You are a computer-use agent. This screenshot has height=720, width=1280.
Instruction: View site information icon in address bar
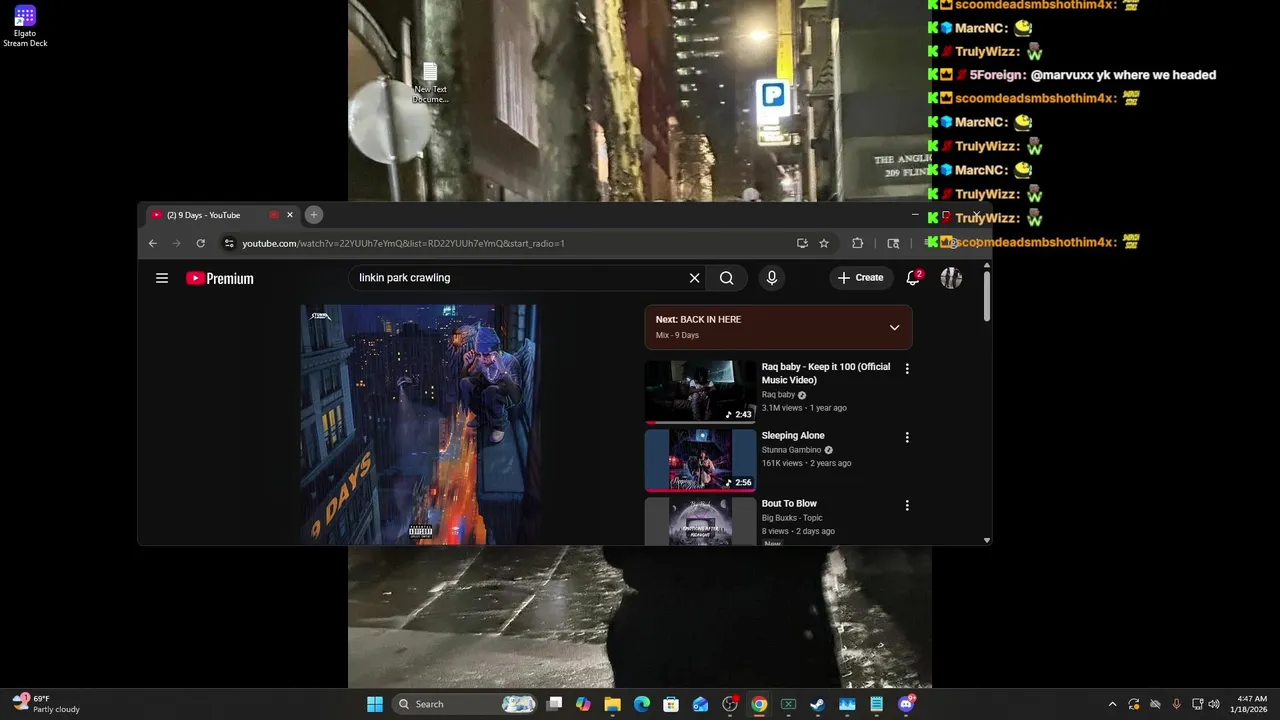(229, 243)
